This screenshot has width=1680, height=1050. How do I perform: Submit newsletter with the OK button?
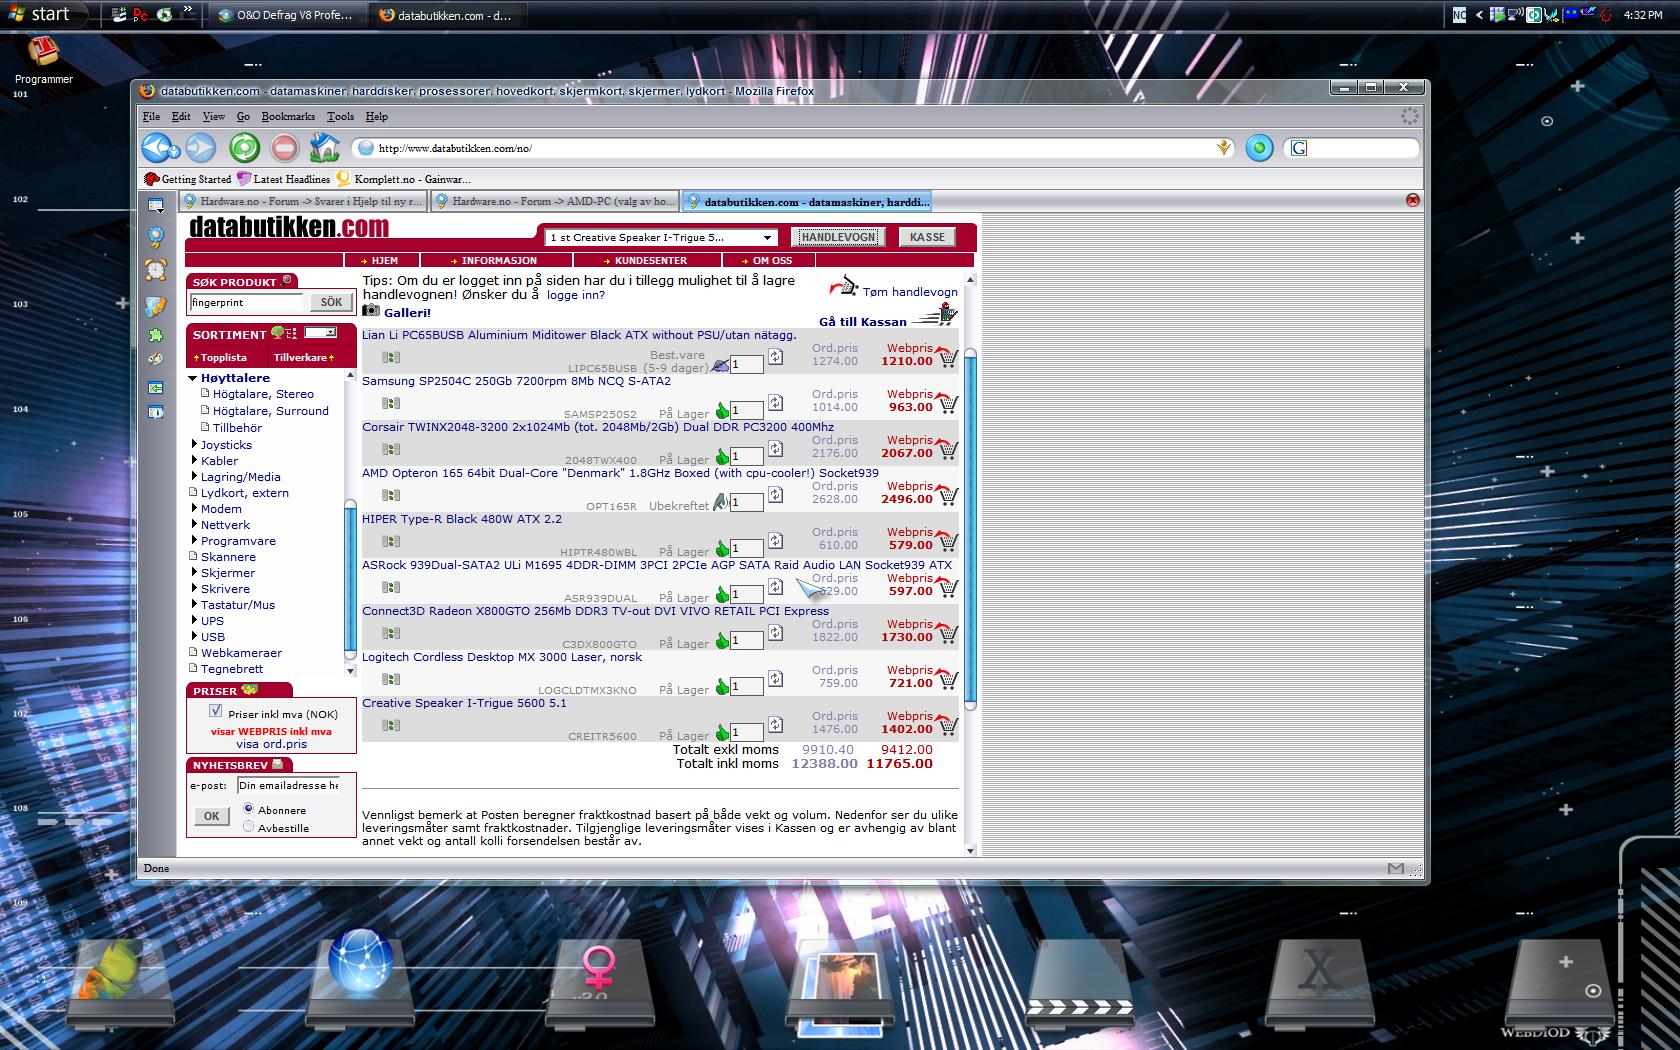(x=211, y=816)
